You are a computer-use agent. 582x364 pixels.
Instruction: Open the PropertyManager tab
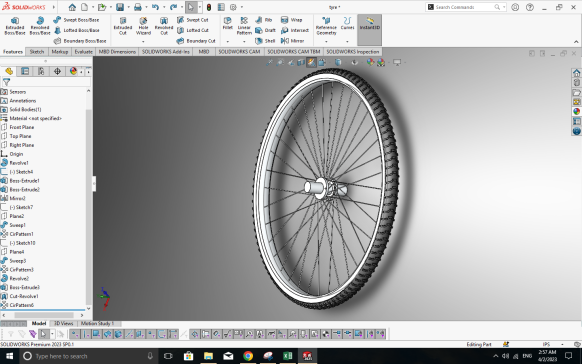click(25, 71)
